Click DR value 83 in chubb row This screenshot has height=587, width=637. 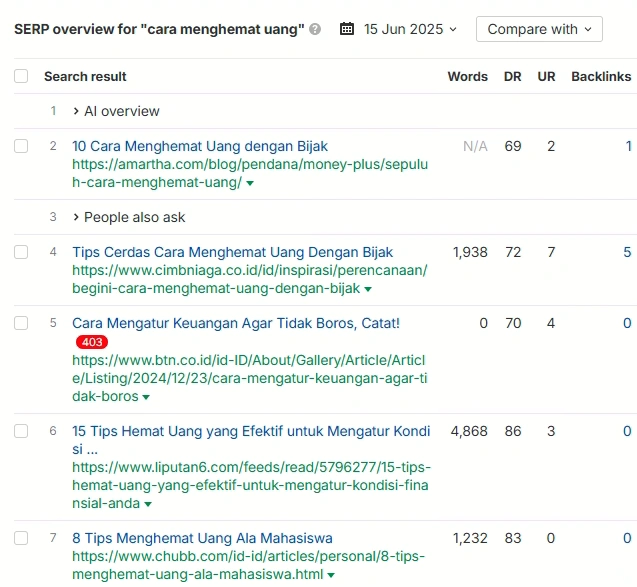[513, 538]
